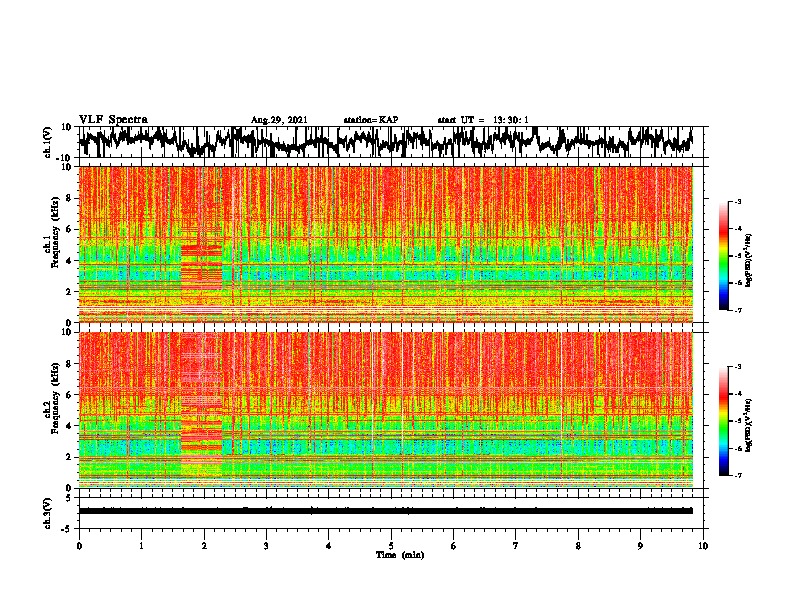This screenshot has width=792, height=612.
Task: Click the time axis tick label 10 at the right end
Action: tap(703, 546)
